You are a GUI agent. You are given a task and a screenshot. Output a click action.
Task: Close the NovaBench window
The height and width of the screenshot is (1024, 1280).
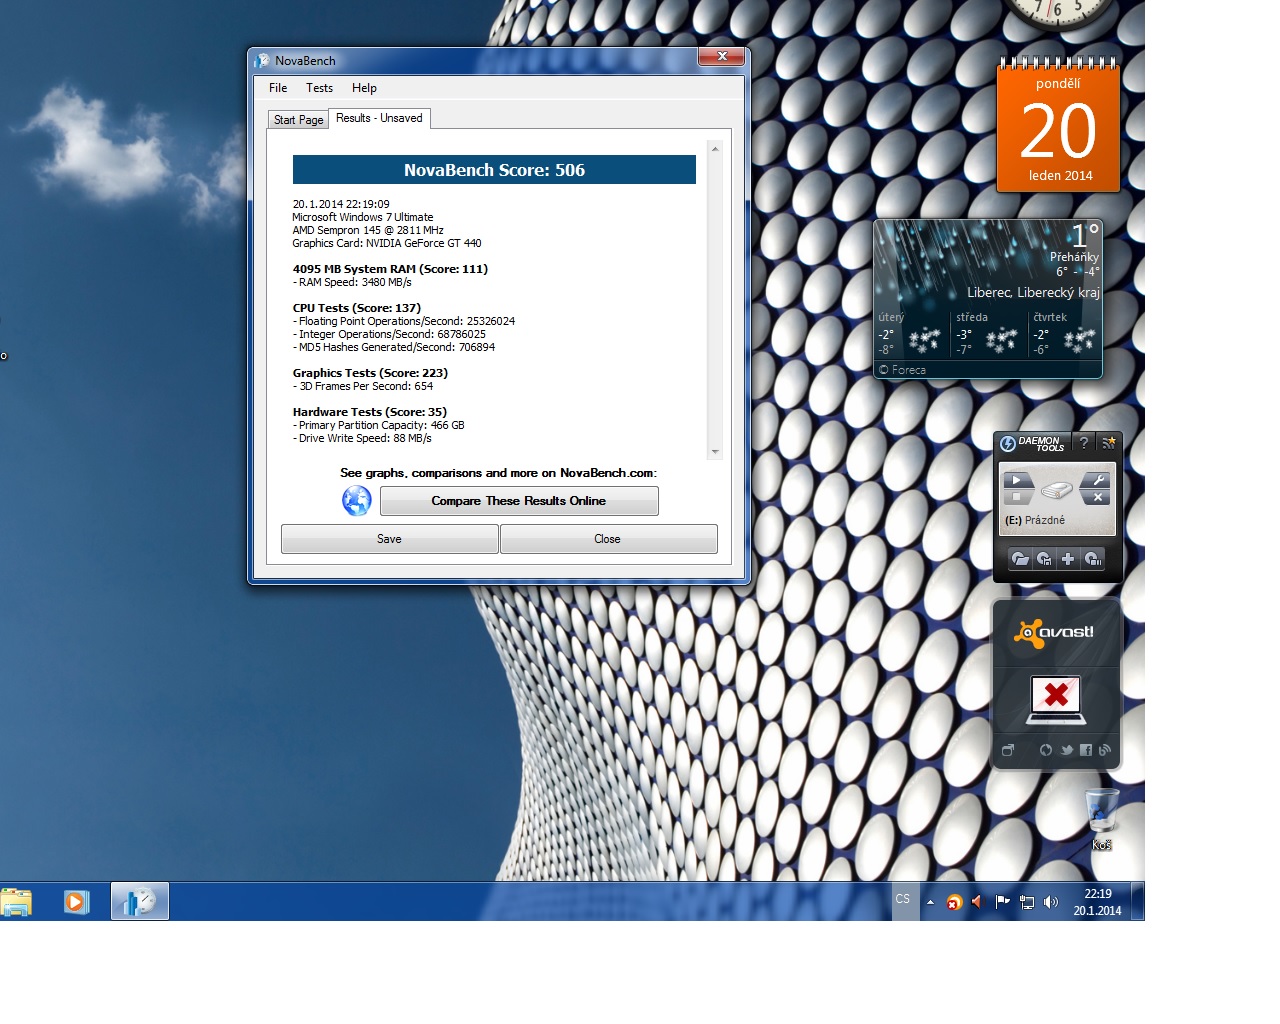(722, 57)
